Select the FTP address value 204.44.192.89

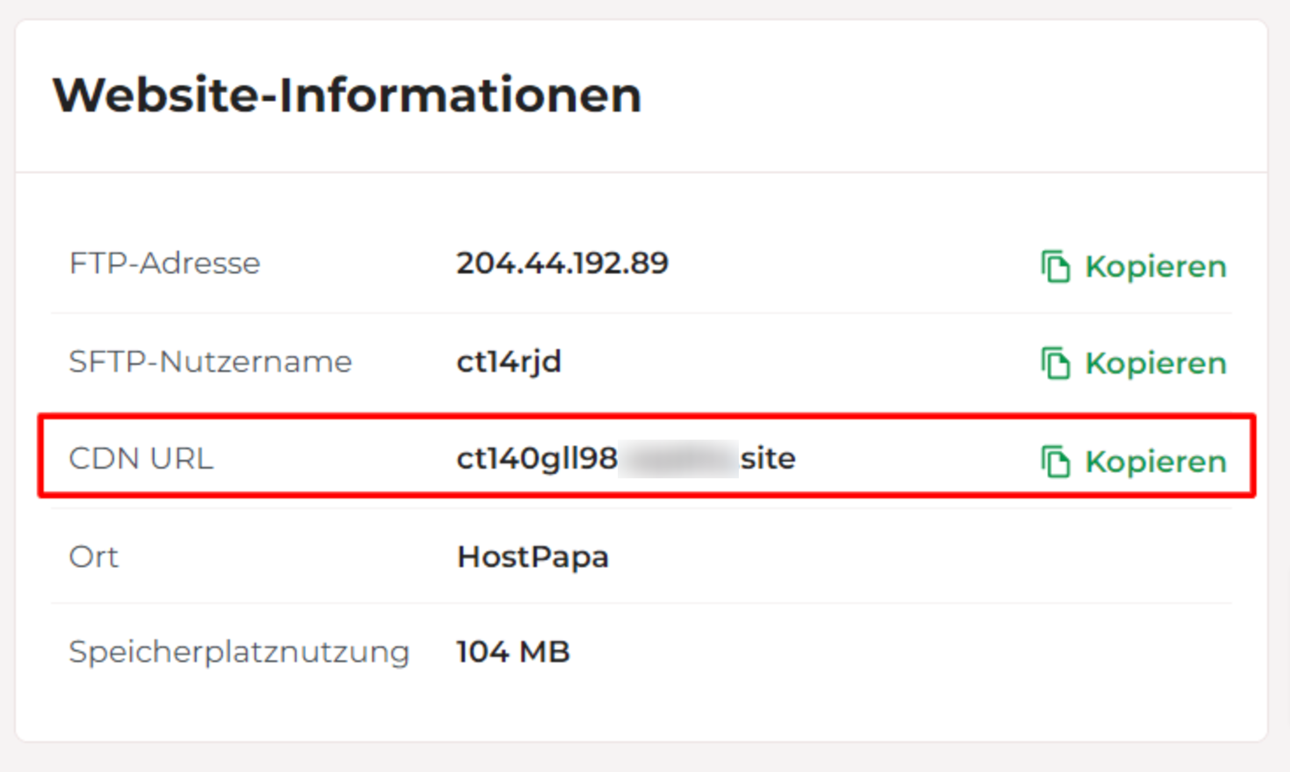[562, 263]
